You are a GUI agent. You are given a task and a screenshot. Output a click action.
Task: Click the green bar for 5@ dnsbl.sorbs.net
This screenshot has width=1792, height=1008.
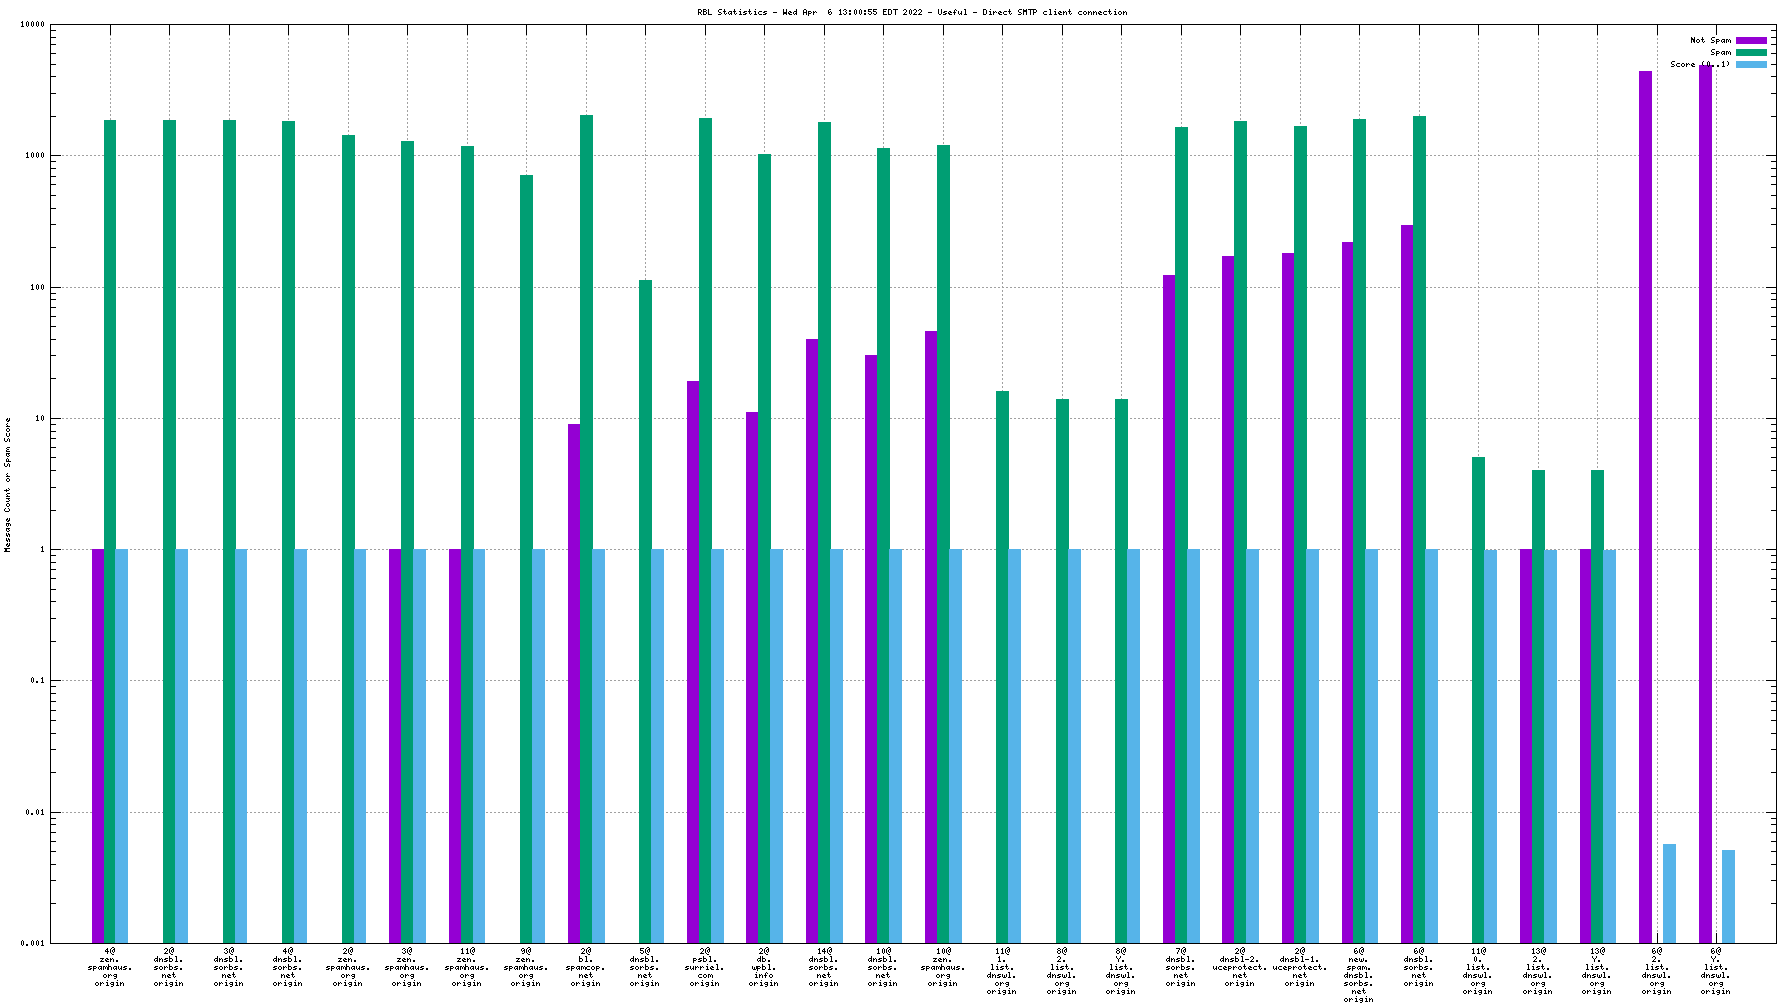[x=645, y=610]
